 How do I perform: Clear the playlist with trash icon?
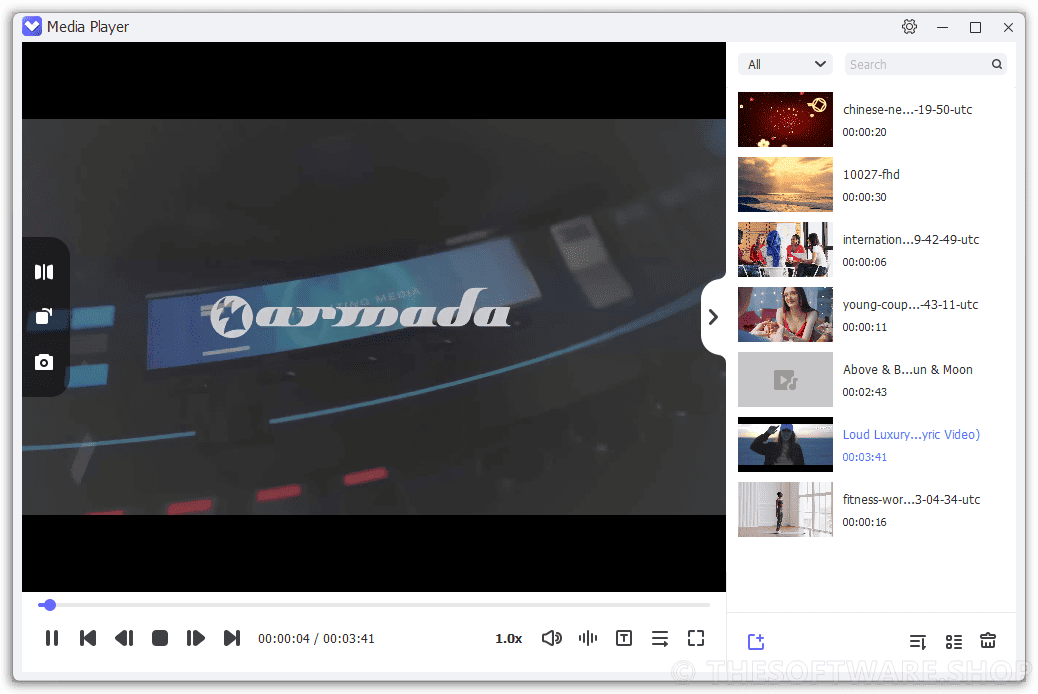click(x=988, y=640)
